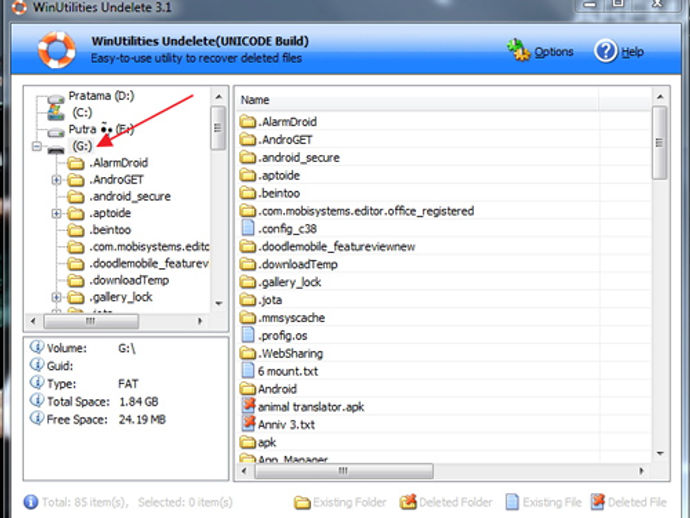Click the file list horizontal scrollbar thumb
The height and width of the screenshot is (518, 690).
344,471
